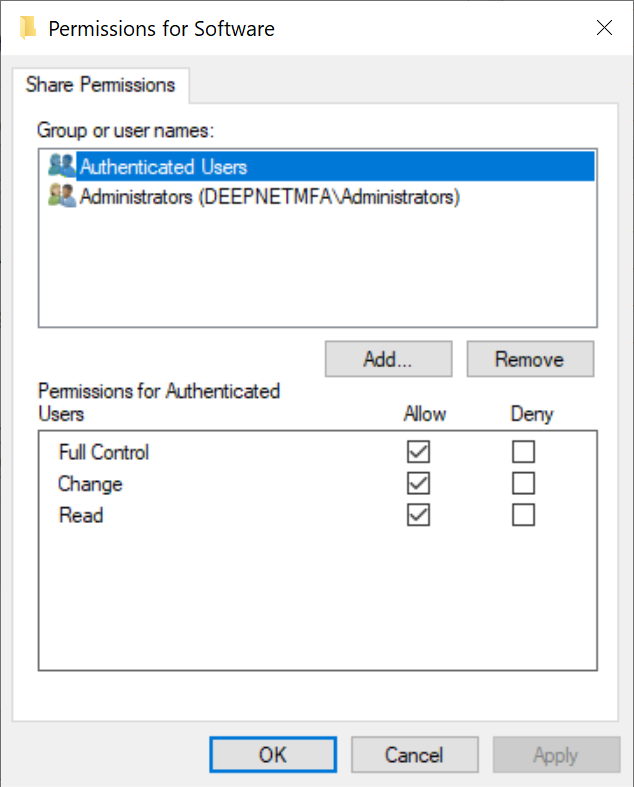The width and height of the screenshot is (634, 787).
Task: Click empty area of group names list
Action: [x=317, y=270]
